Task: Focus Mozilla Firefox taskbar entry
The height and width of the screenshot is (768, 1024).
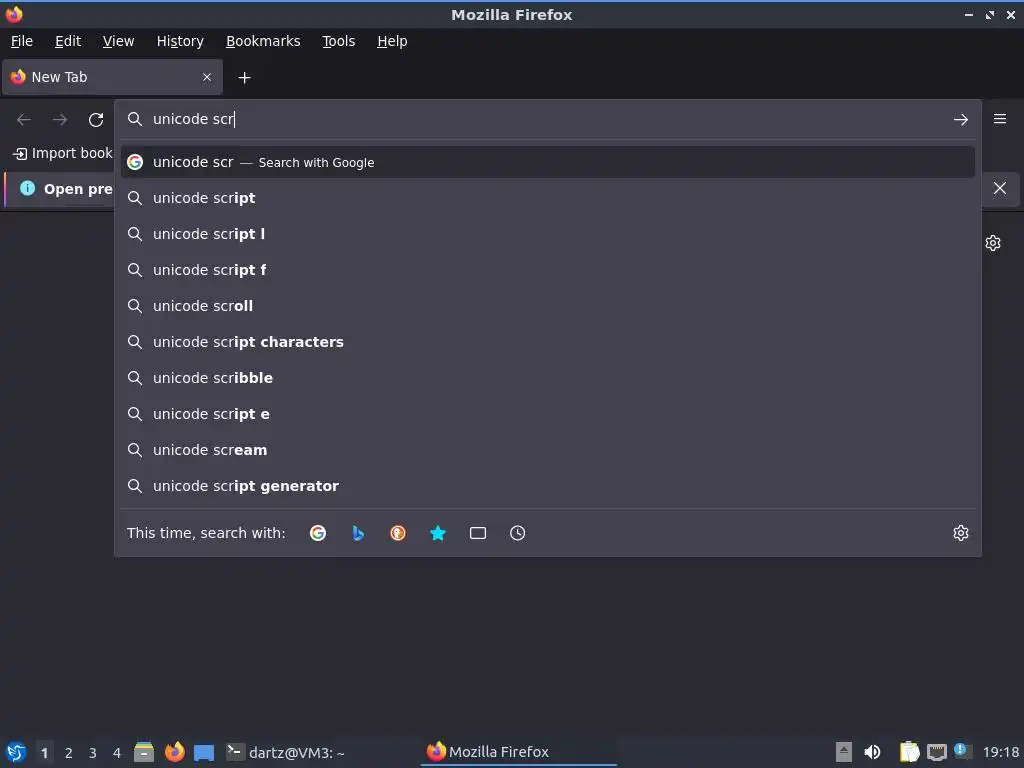Action: [519, 752]
